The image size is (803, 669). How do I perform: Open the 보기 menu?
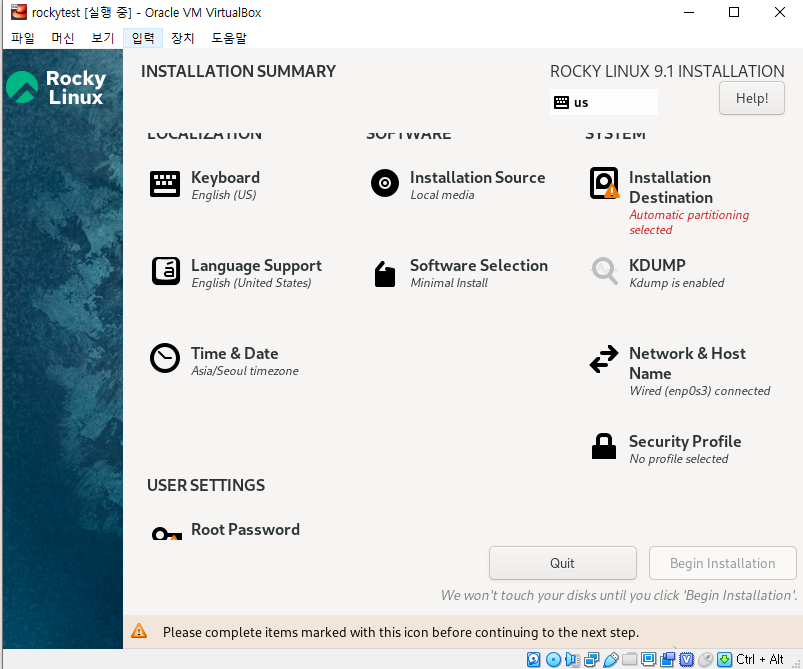coord(102,38)
